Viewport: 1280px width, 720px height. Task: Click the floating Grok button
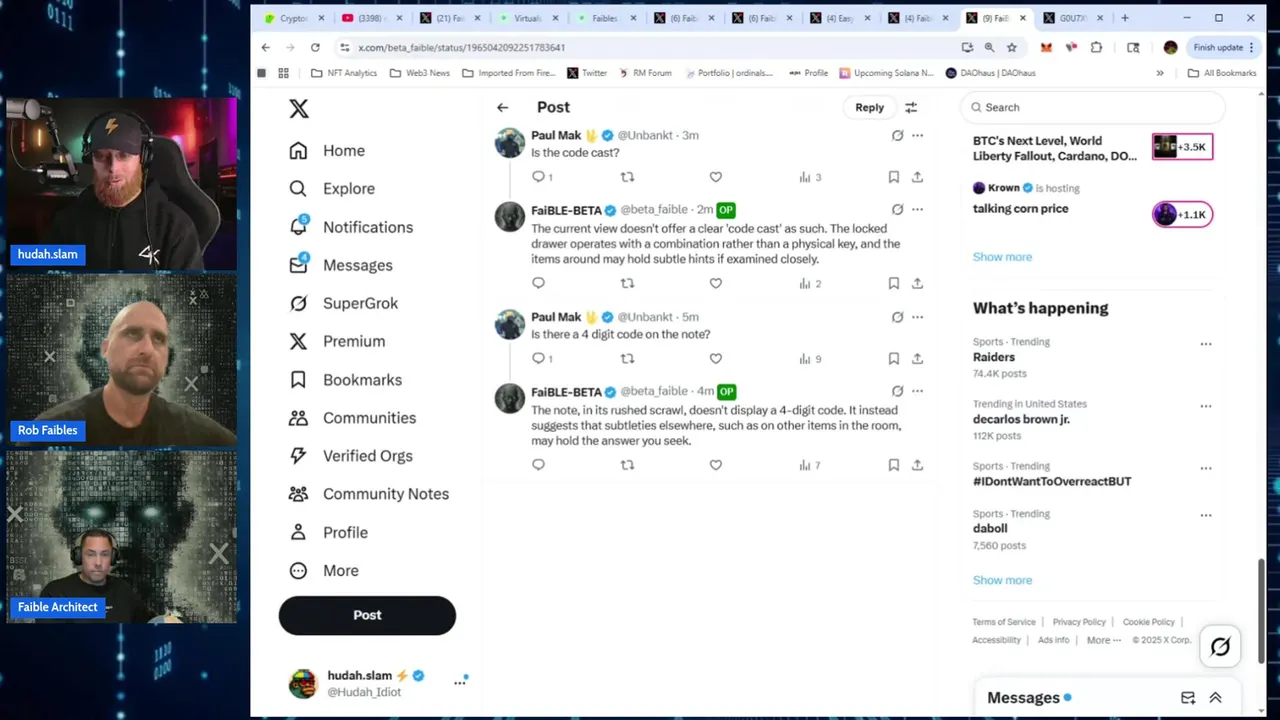(x=1220, y=647)
